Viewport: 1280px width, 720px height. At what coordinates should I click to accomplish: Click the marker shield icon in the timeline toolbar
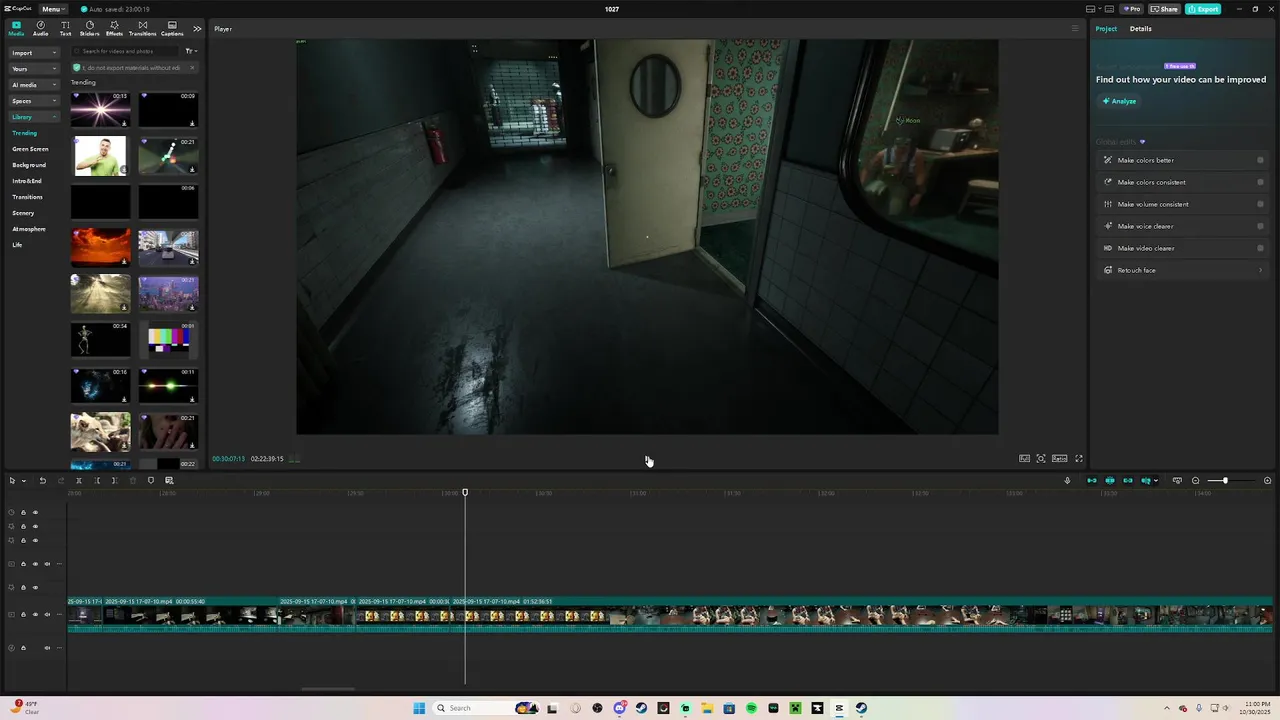[x=151, y=481]
